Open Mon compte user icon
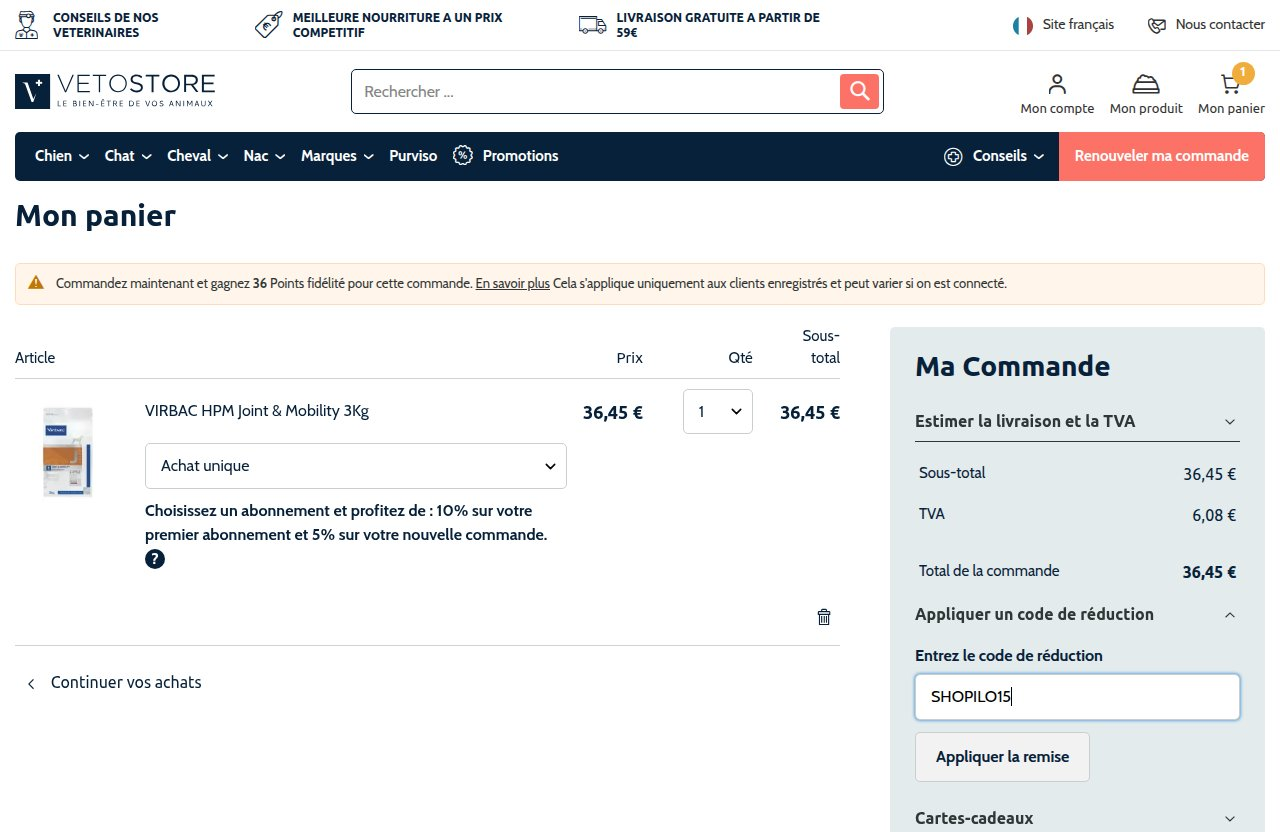This screenshot has height=832, width=1280. coord(1057,84)
